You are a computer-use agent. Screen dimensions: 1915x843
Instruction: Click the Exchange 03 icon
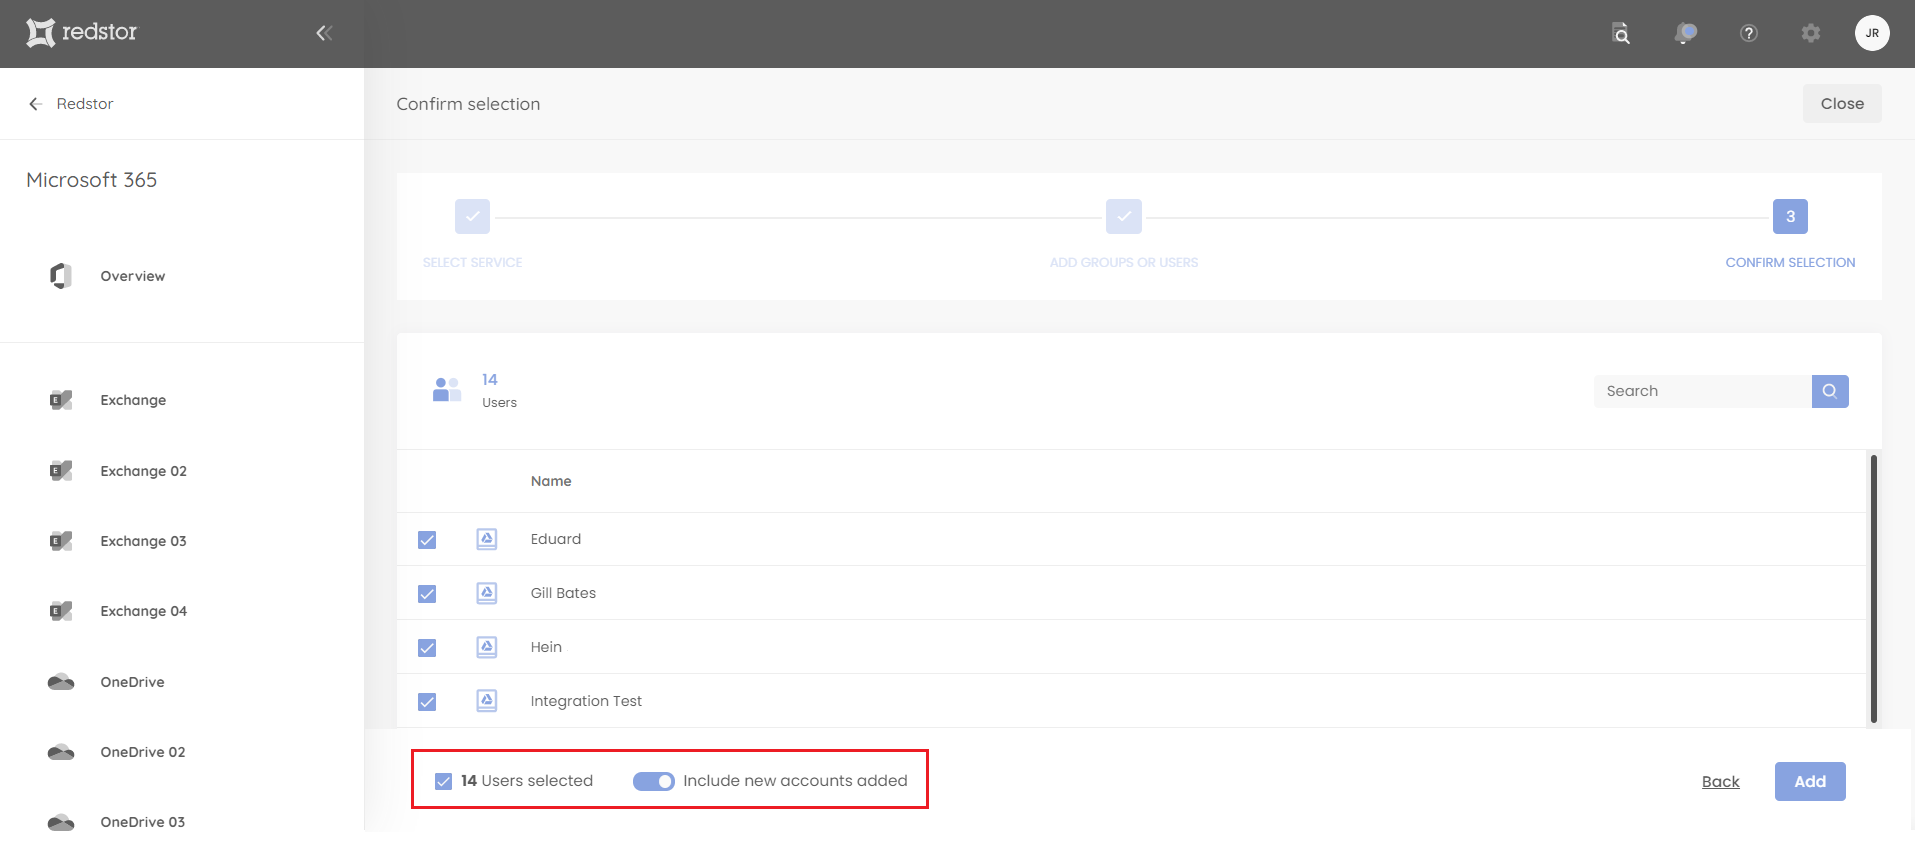coord(61,541)
